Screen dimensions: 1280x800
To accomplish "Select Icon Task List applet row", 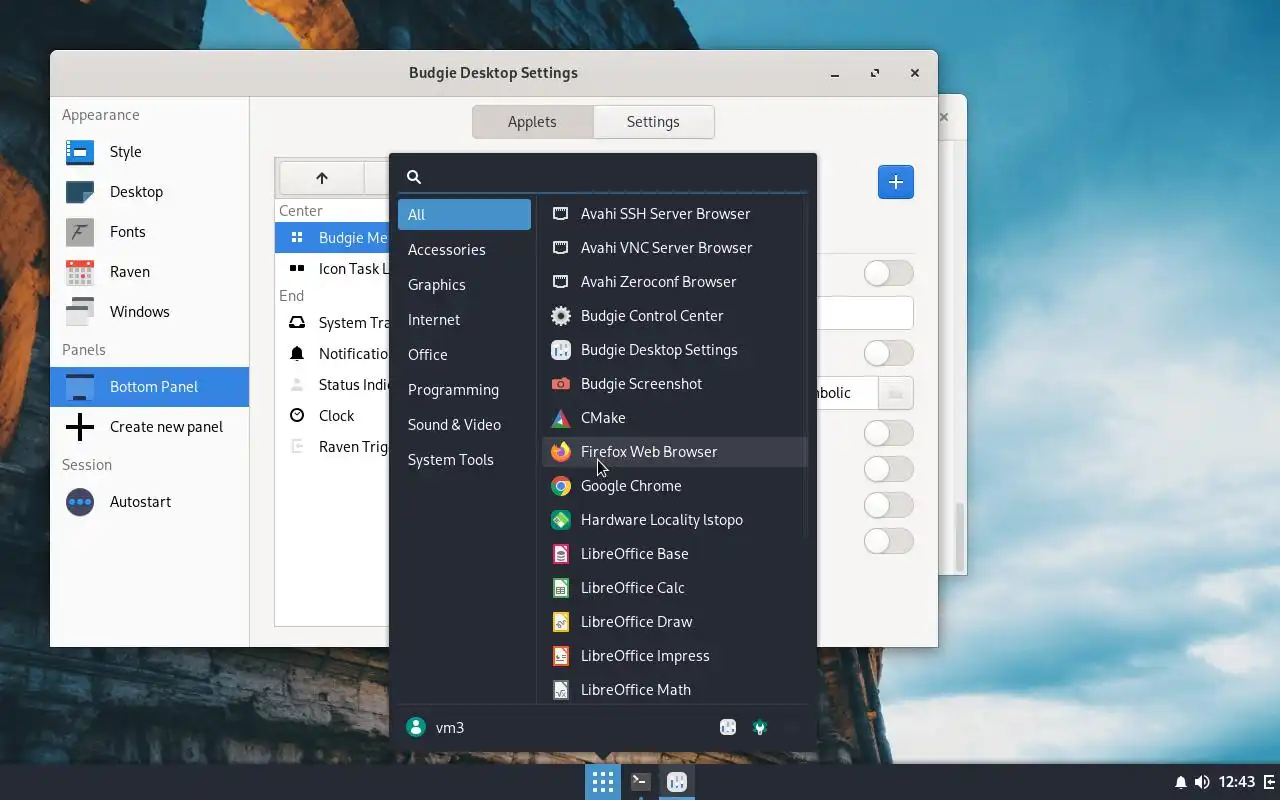I will pyautogui.click(x=332, y=269).
